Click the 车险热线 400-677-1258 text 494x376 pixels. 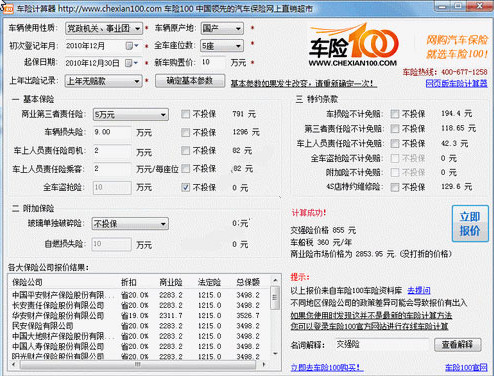click(445, 72)
